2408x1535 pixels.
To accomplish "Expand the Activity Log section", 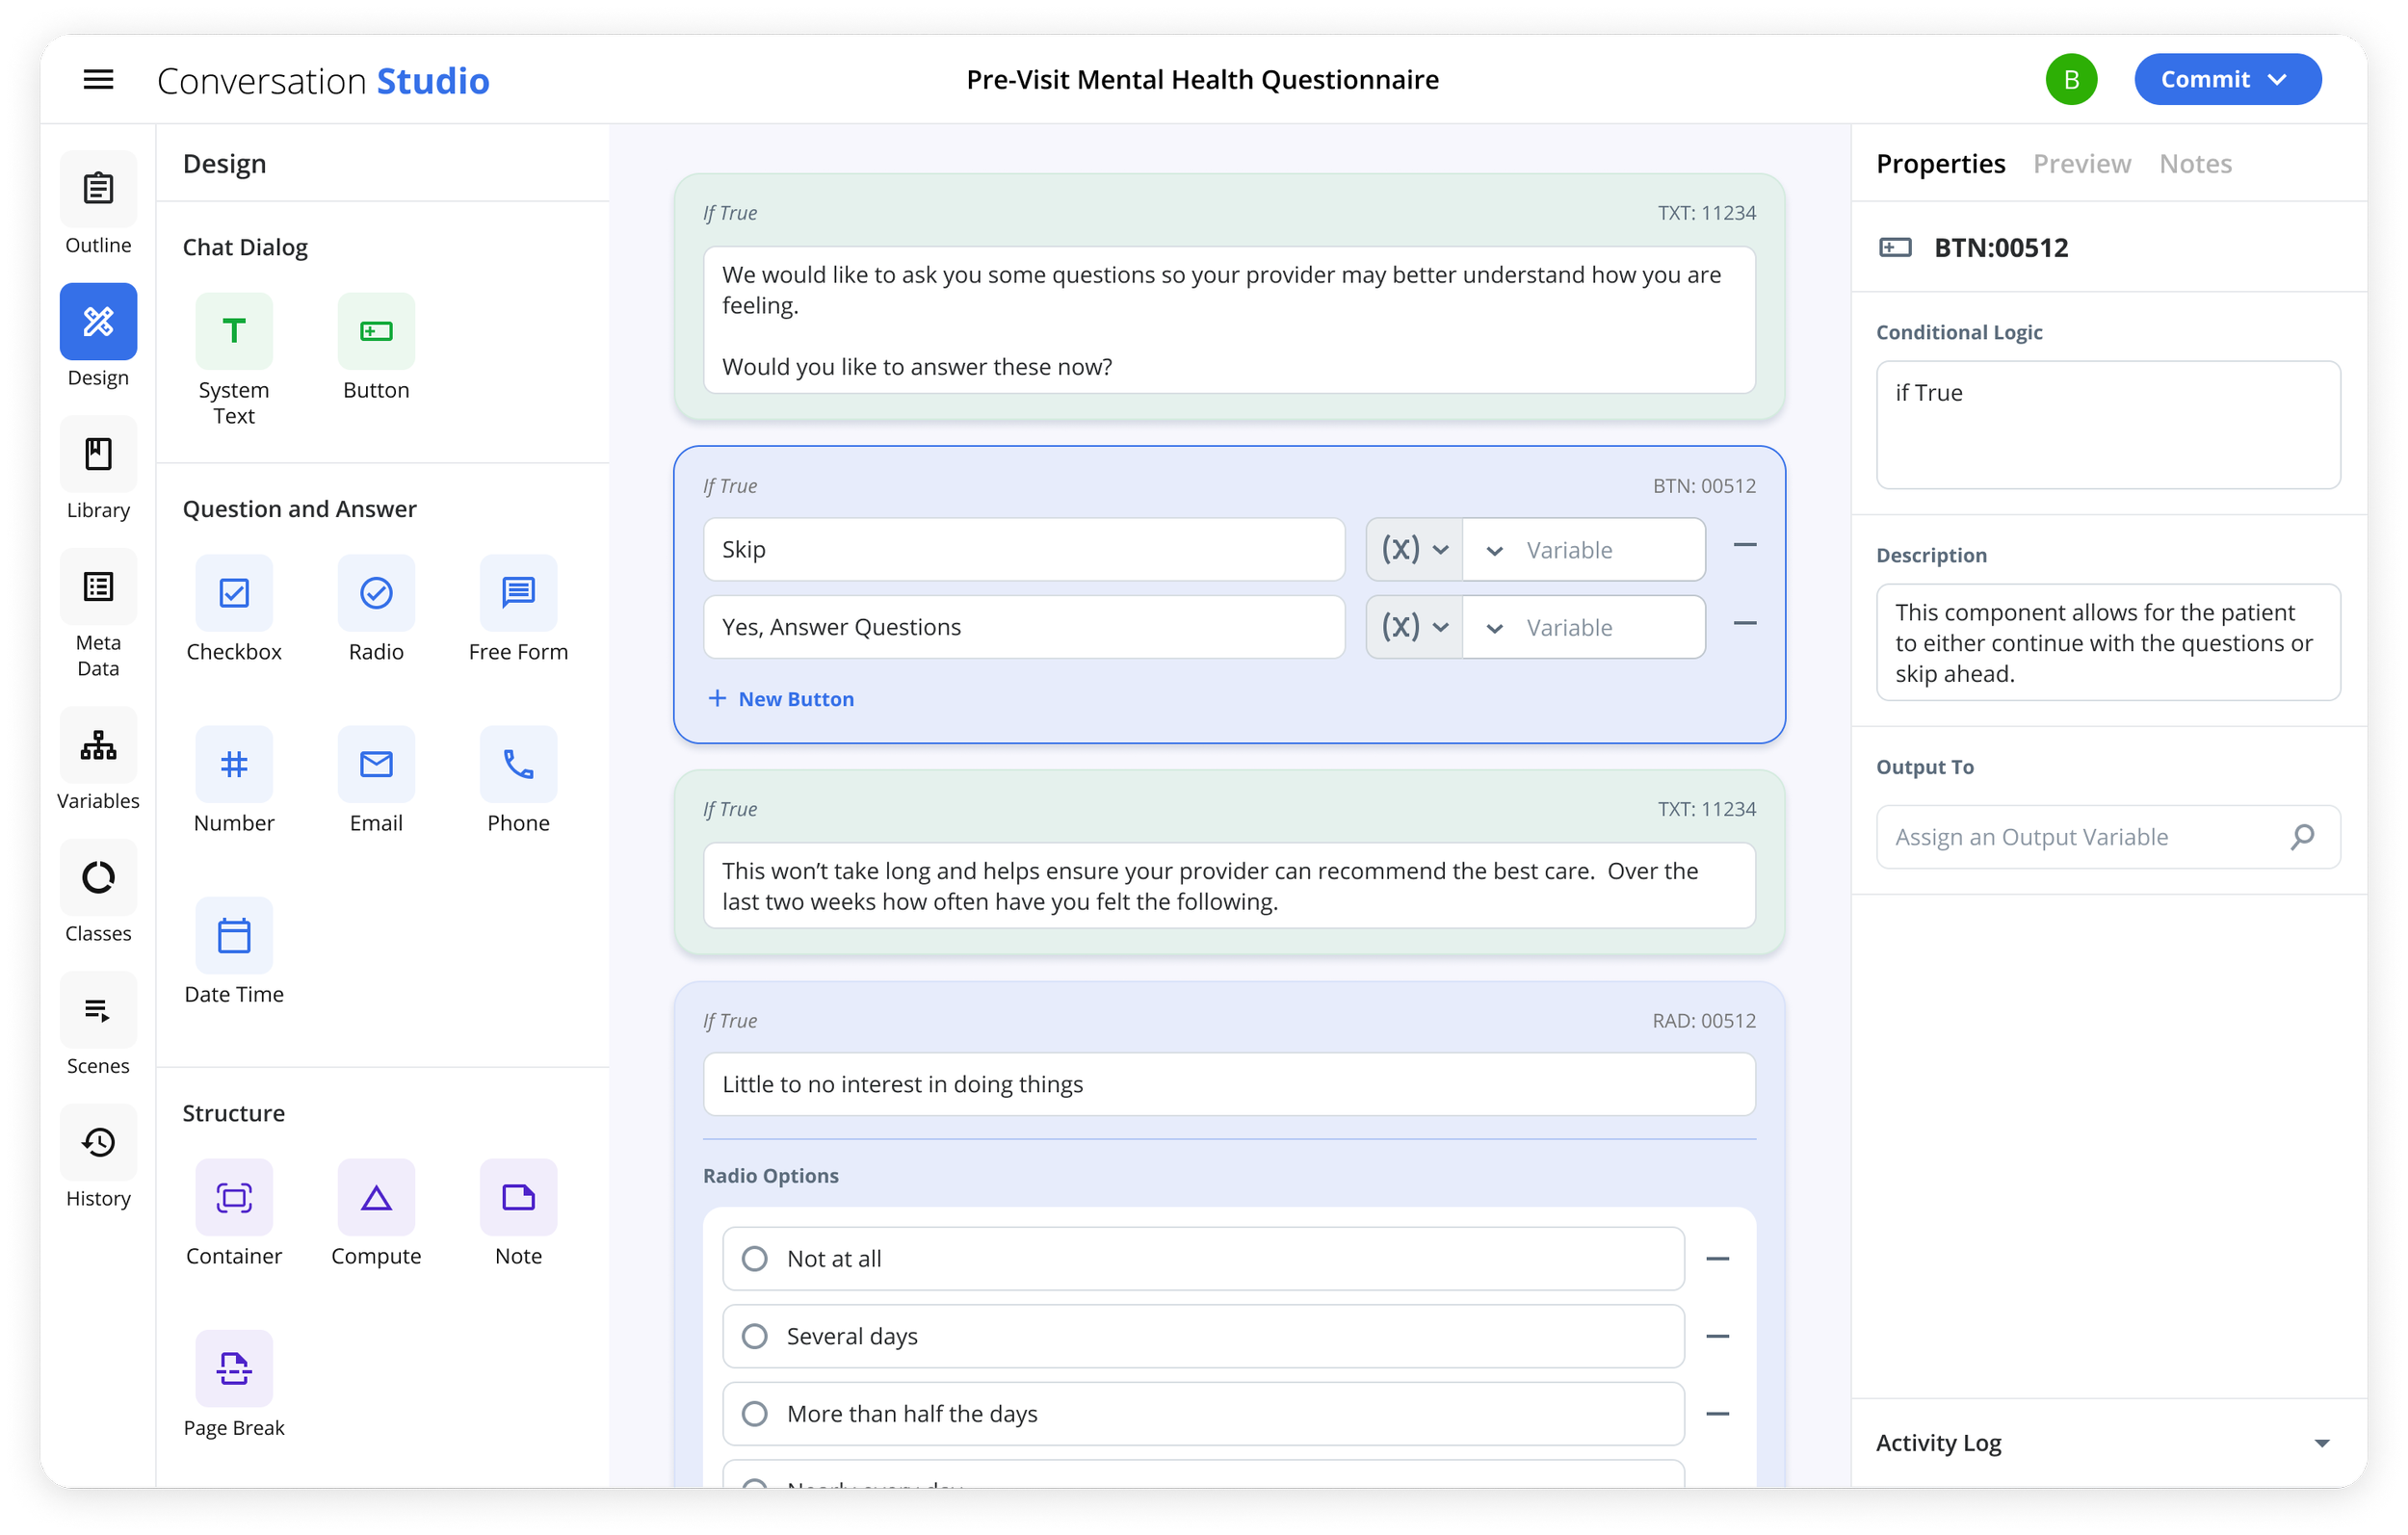I will (x=2321, y=1443).
